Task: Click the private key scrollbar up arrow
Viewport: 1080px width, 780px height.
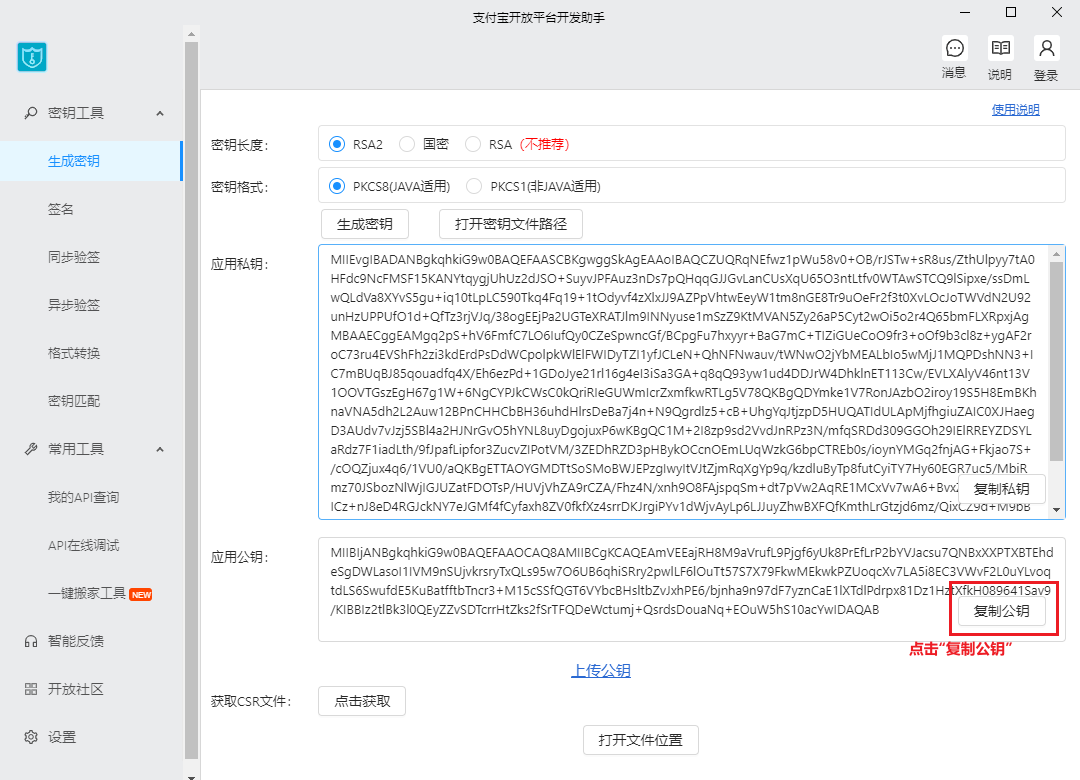Action: pos(1057,254)
